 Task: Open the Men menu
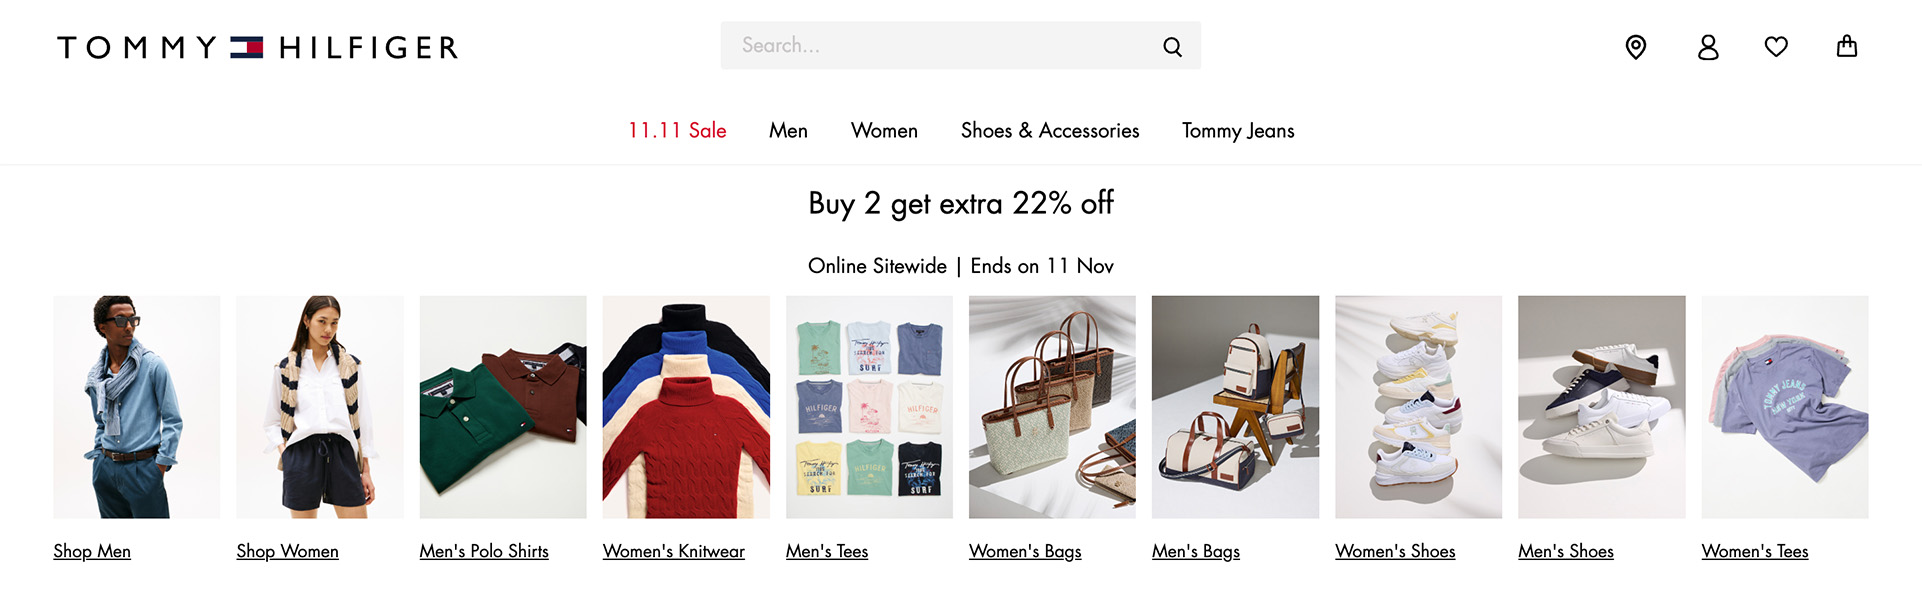788,131
